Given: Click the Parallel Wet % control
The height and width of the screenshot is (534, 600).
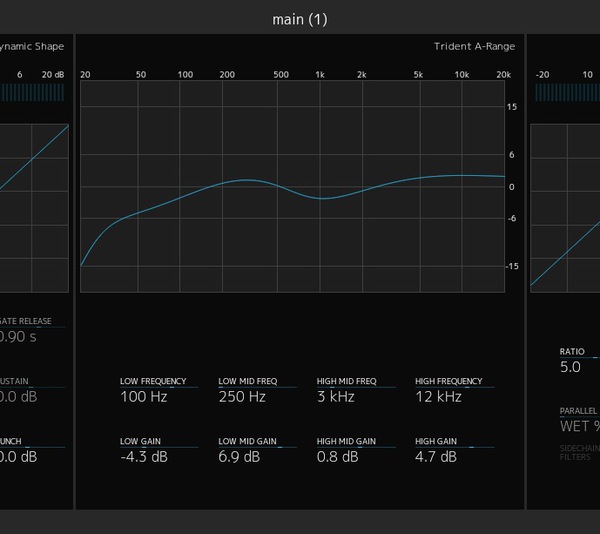Looking at the screenshot, I should click(579, 426).
